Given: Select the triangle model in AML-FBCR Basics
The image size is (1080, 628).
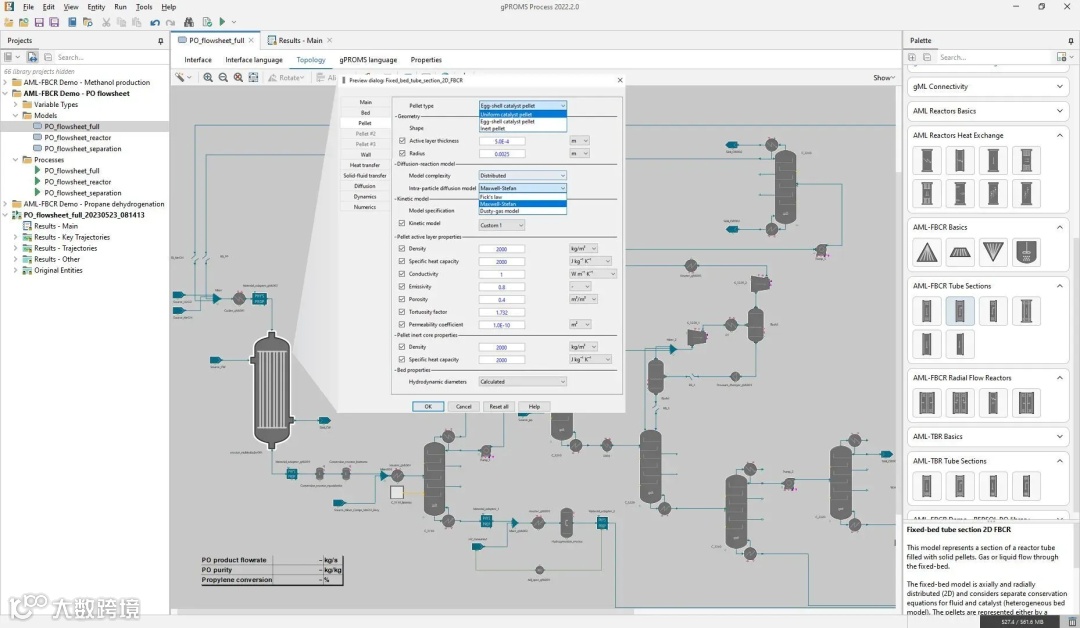Looking at the screenshot, I should (927, 253).
